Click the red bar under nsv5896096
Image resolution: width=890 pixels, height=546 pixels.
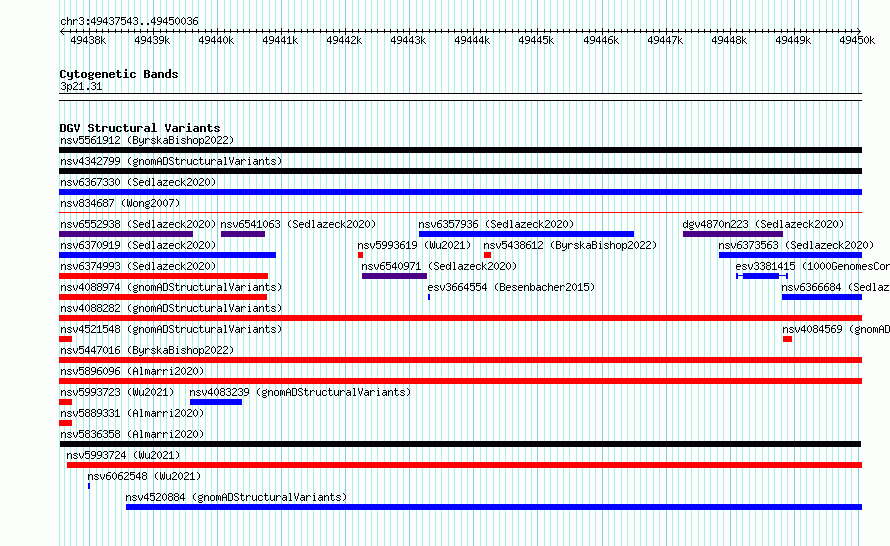pos(460,381)
